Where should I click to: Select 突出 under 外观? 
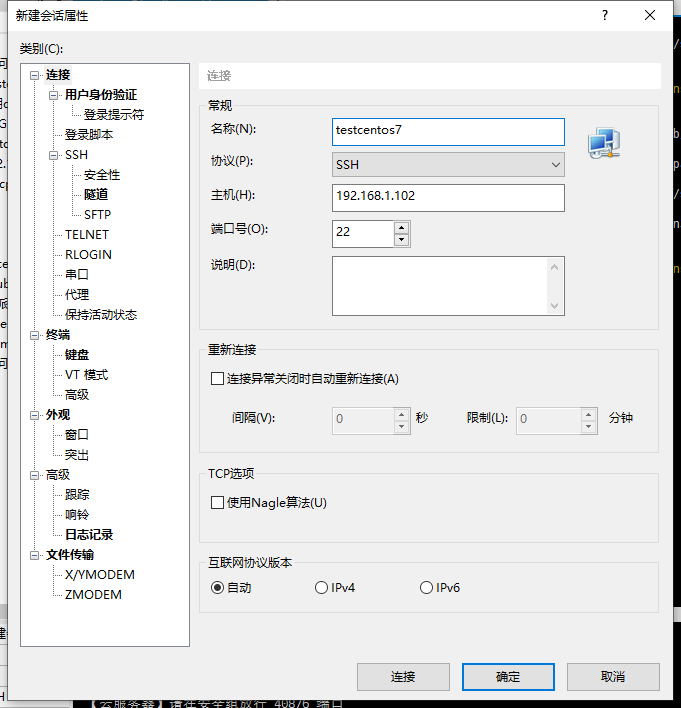76,455
